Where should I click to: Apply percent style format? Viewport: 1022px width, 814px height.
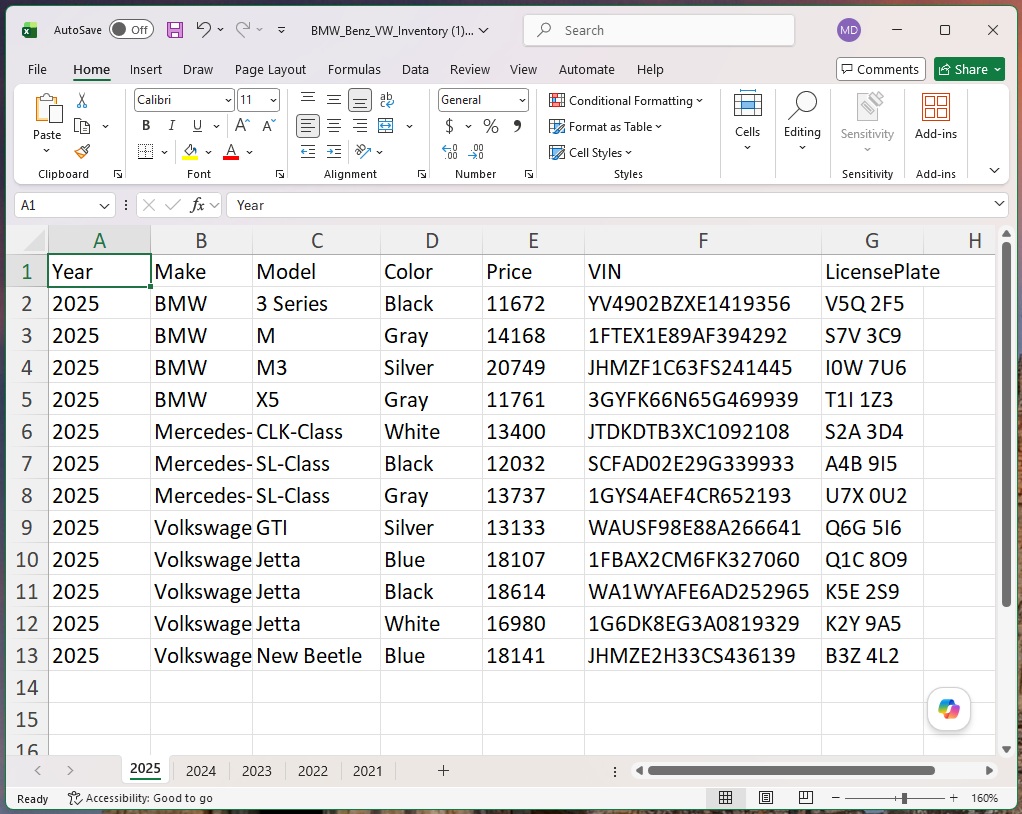(491, 126)
